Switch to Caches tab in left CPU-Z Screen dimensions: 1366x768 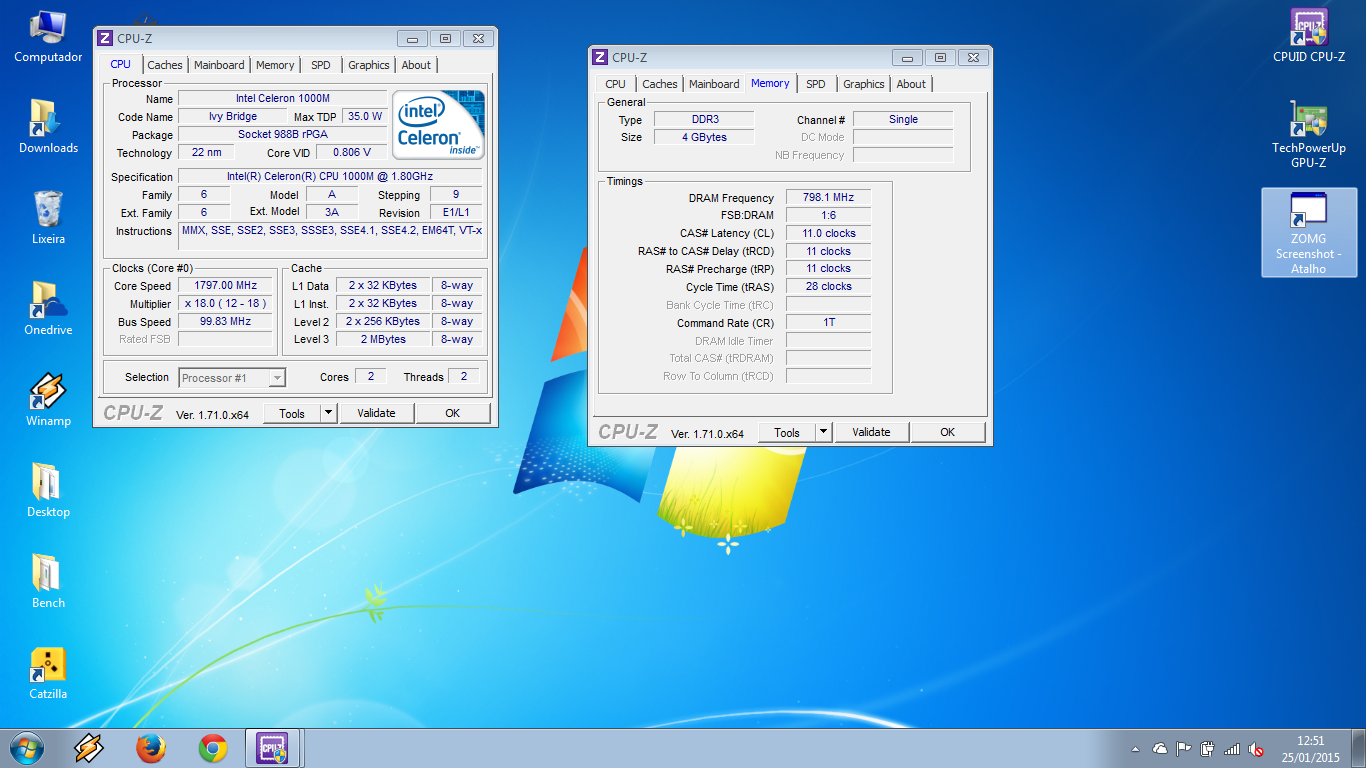pos(165,65)
